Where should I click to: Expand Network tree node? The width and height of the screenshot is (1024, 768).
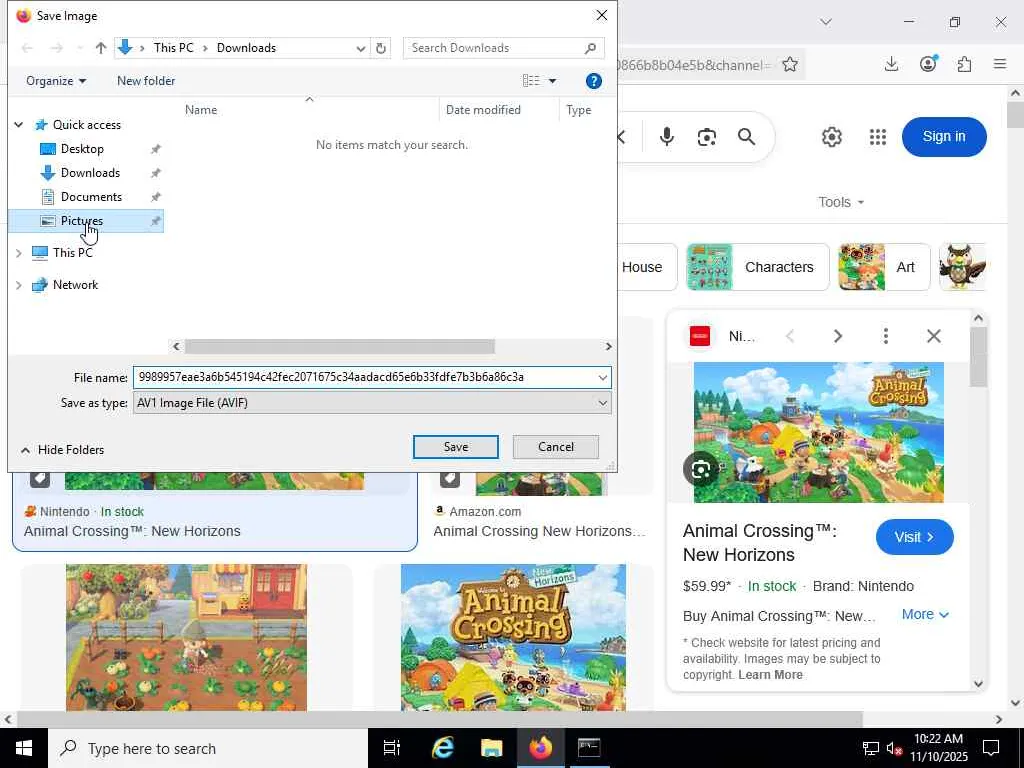tap(19, 285)
